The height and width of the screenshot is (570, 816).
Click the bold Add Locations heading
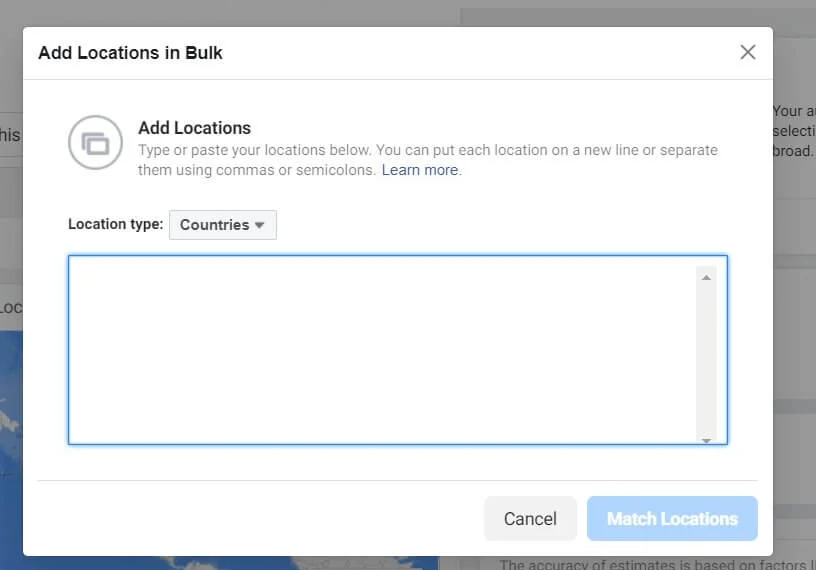194,128
